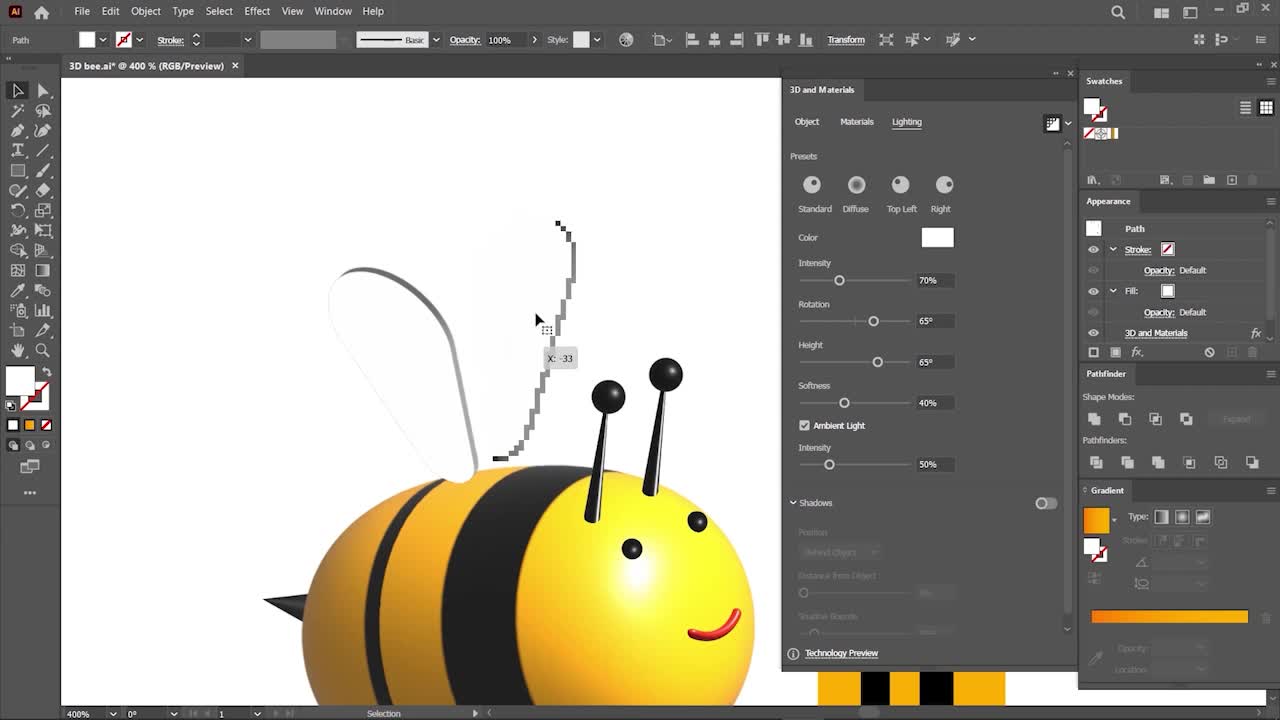Viewport: 1280px width, 720px height.
Task: Select the Free Transform tool
Action: (x=43, y=231)
